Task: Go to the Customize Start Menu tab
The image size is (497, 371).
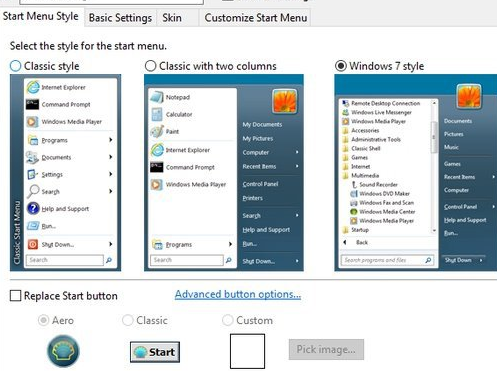Action: click(x=256, y=18)
